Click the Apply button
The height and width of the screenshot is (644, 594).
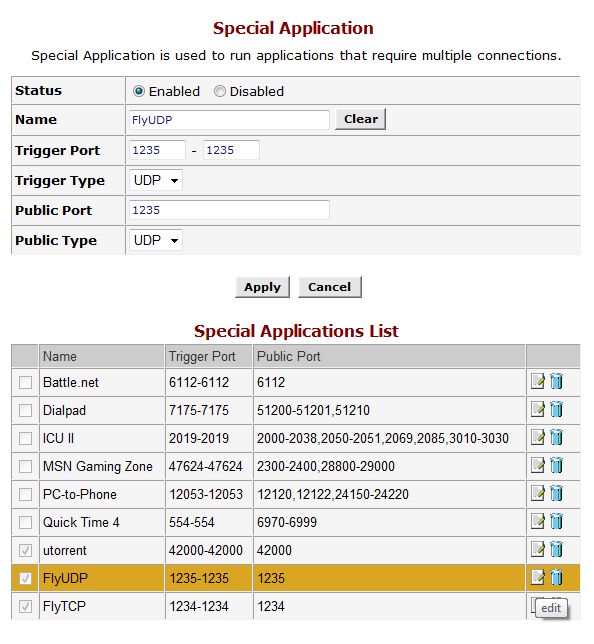coord(262,287)
